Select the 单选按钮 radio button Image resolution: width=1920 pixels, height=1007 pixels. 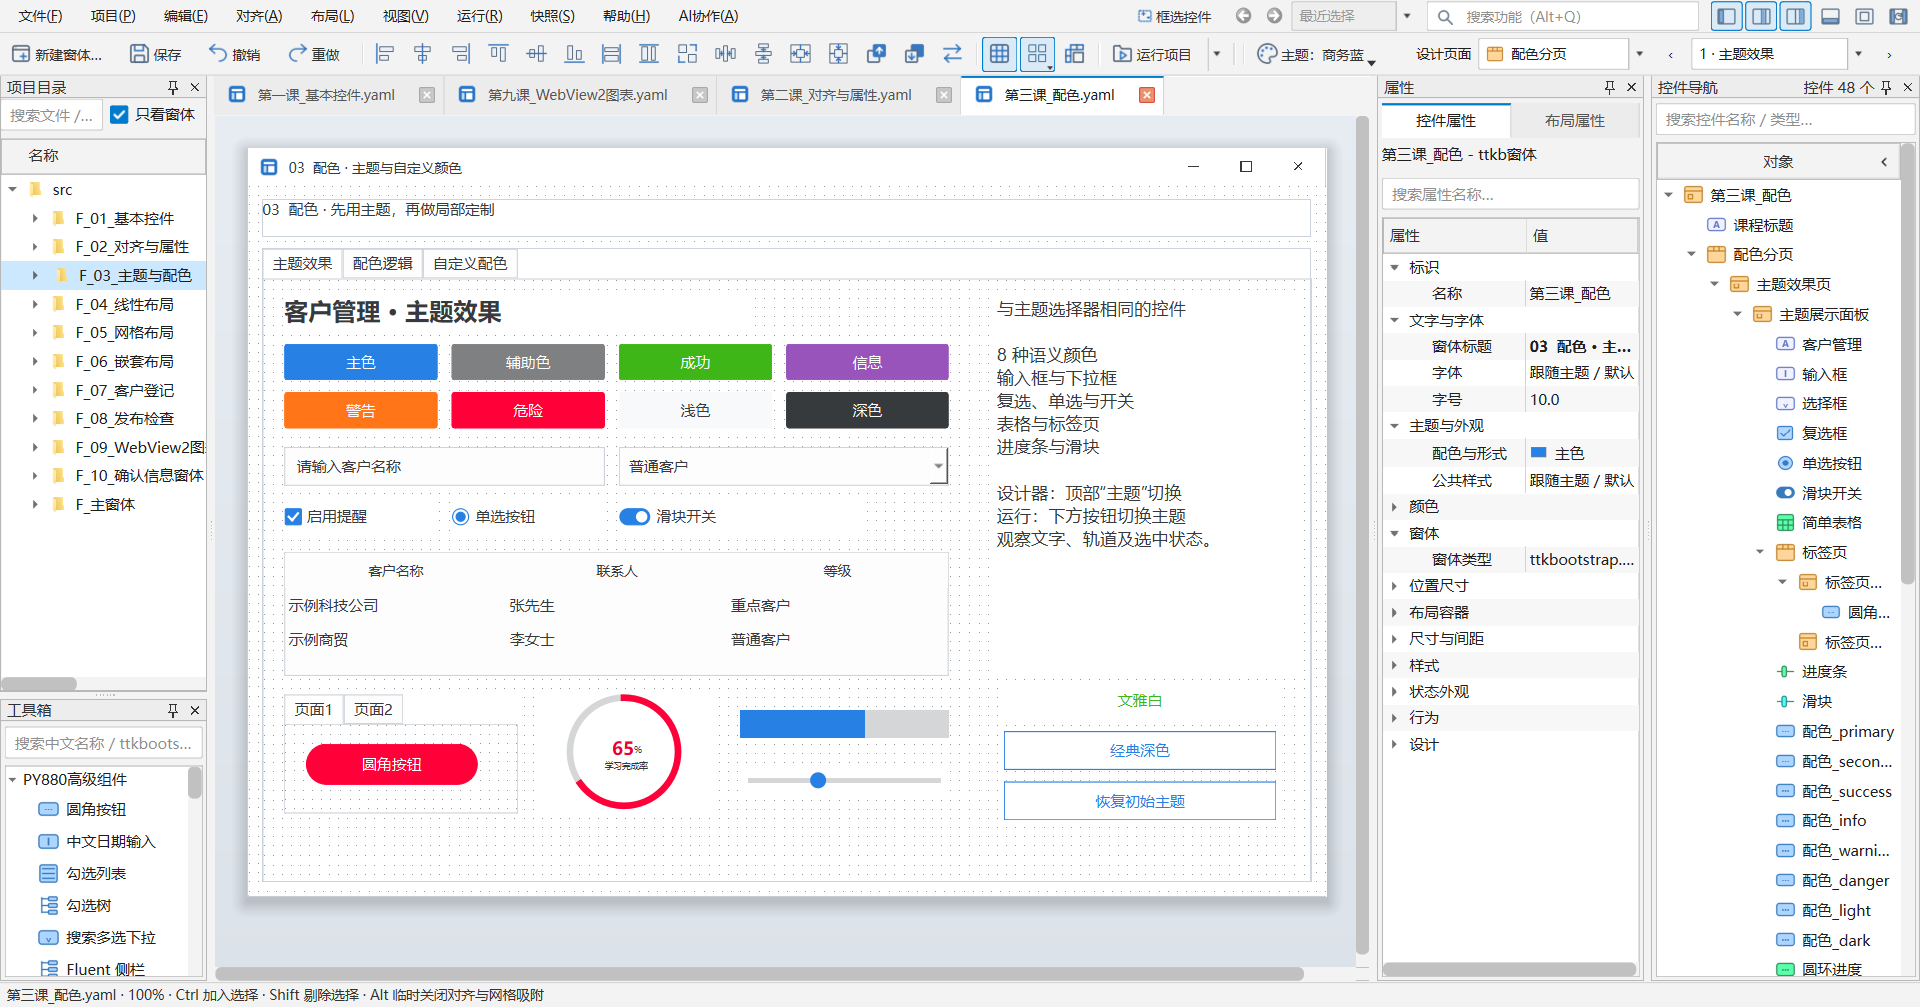coord(460,517)
